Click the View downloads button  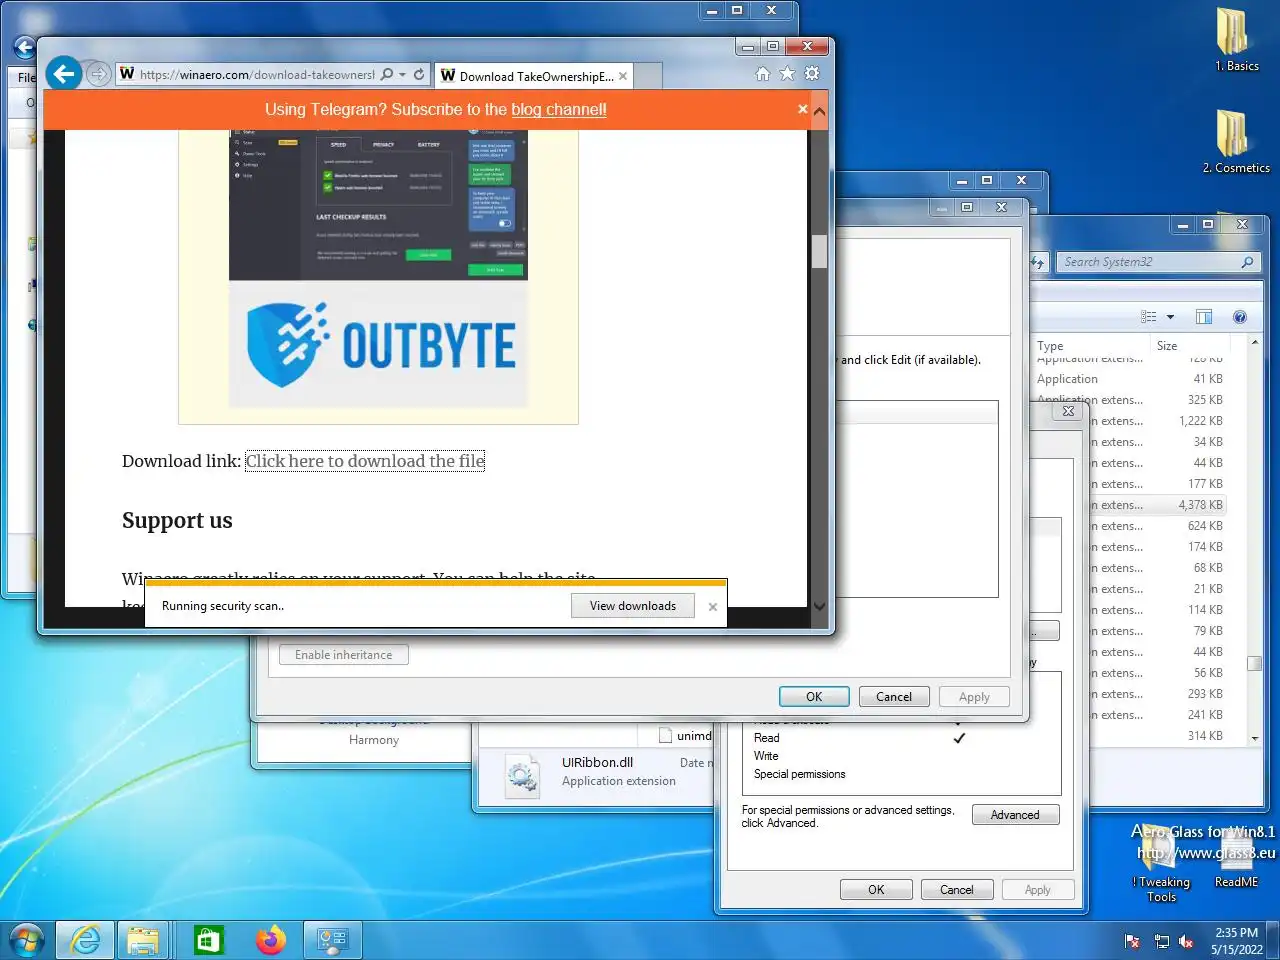pos(633,606)
